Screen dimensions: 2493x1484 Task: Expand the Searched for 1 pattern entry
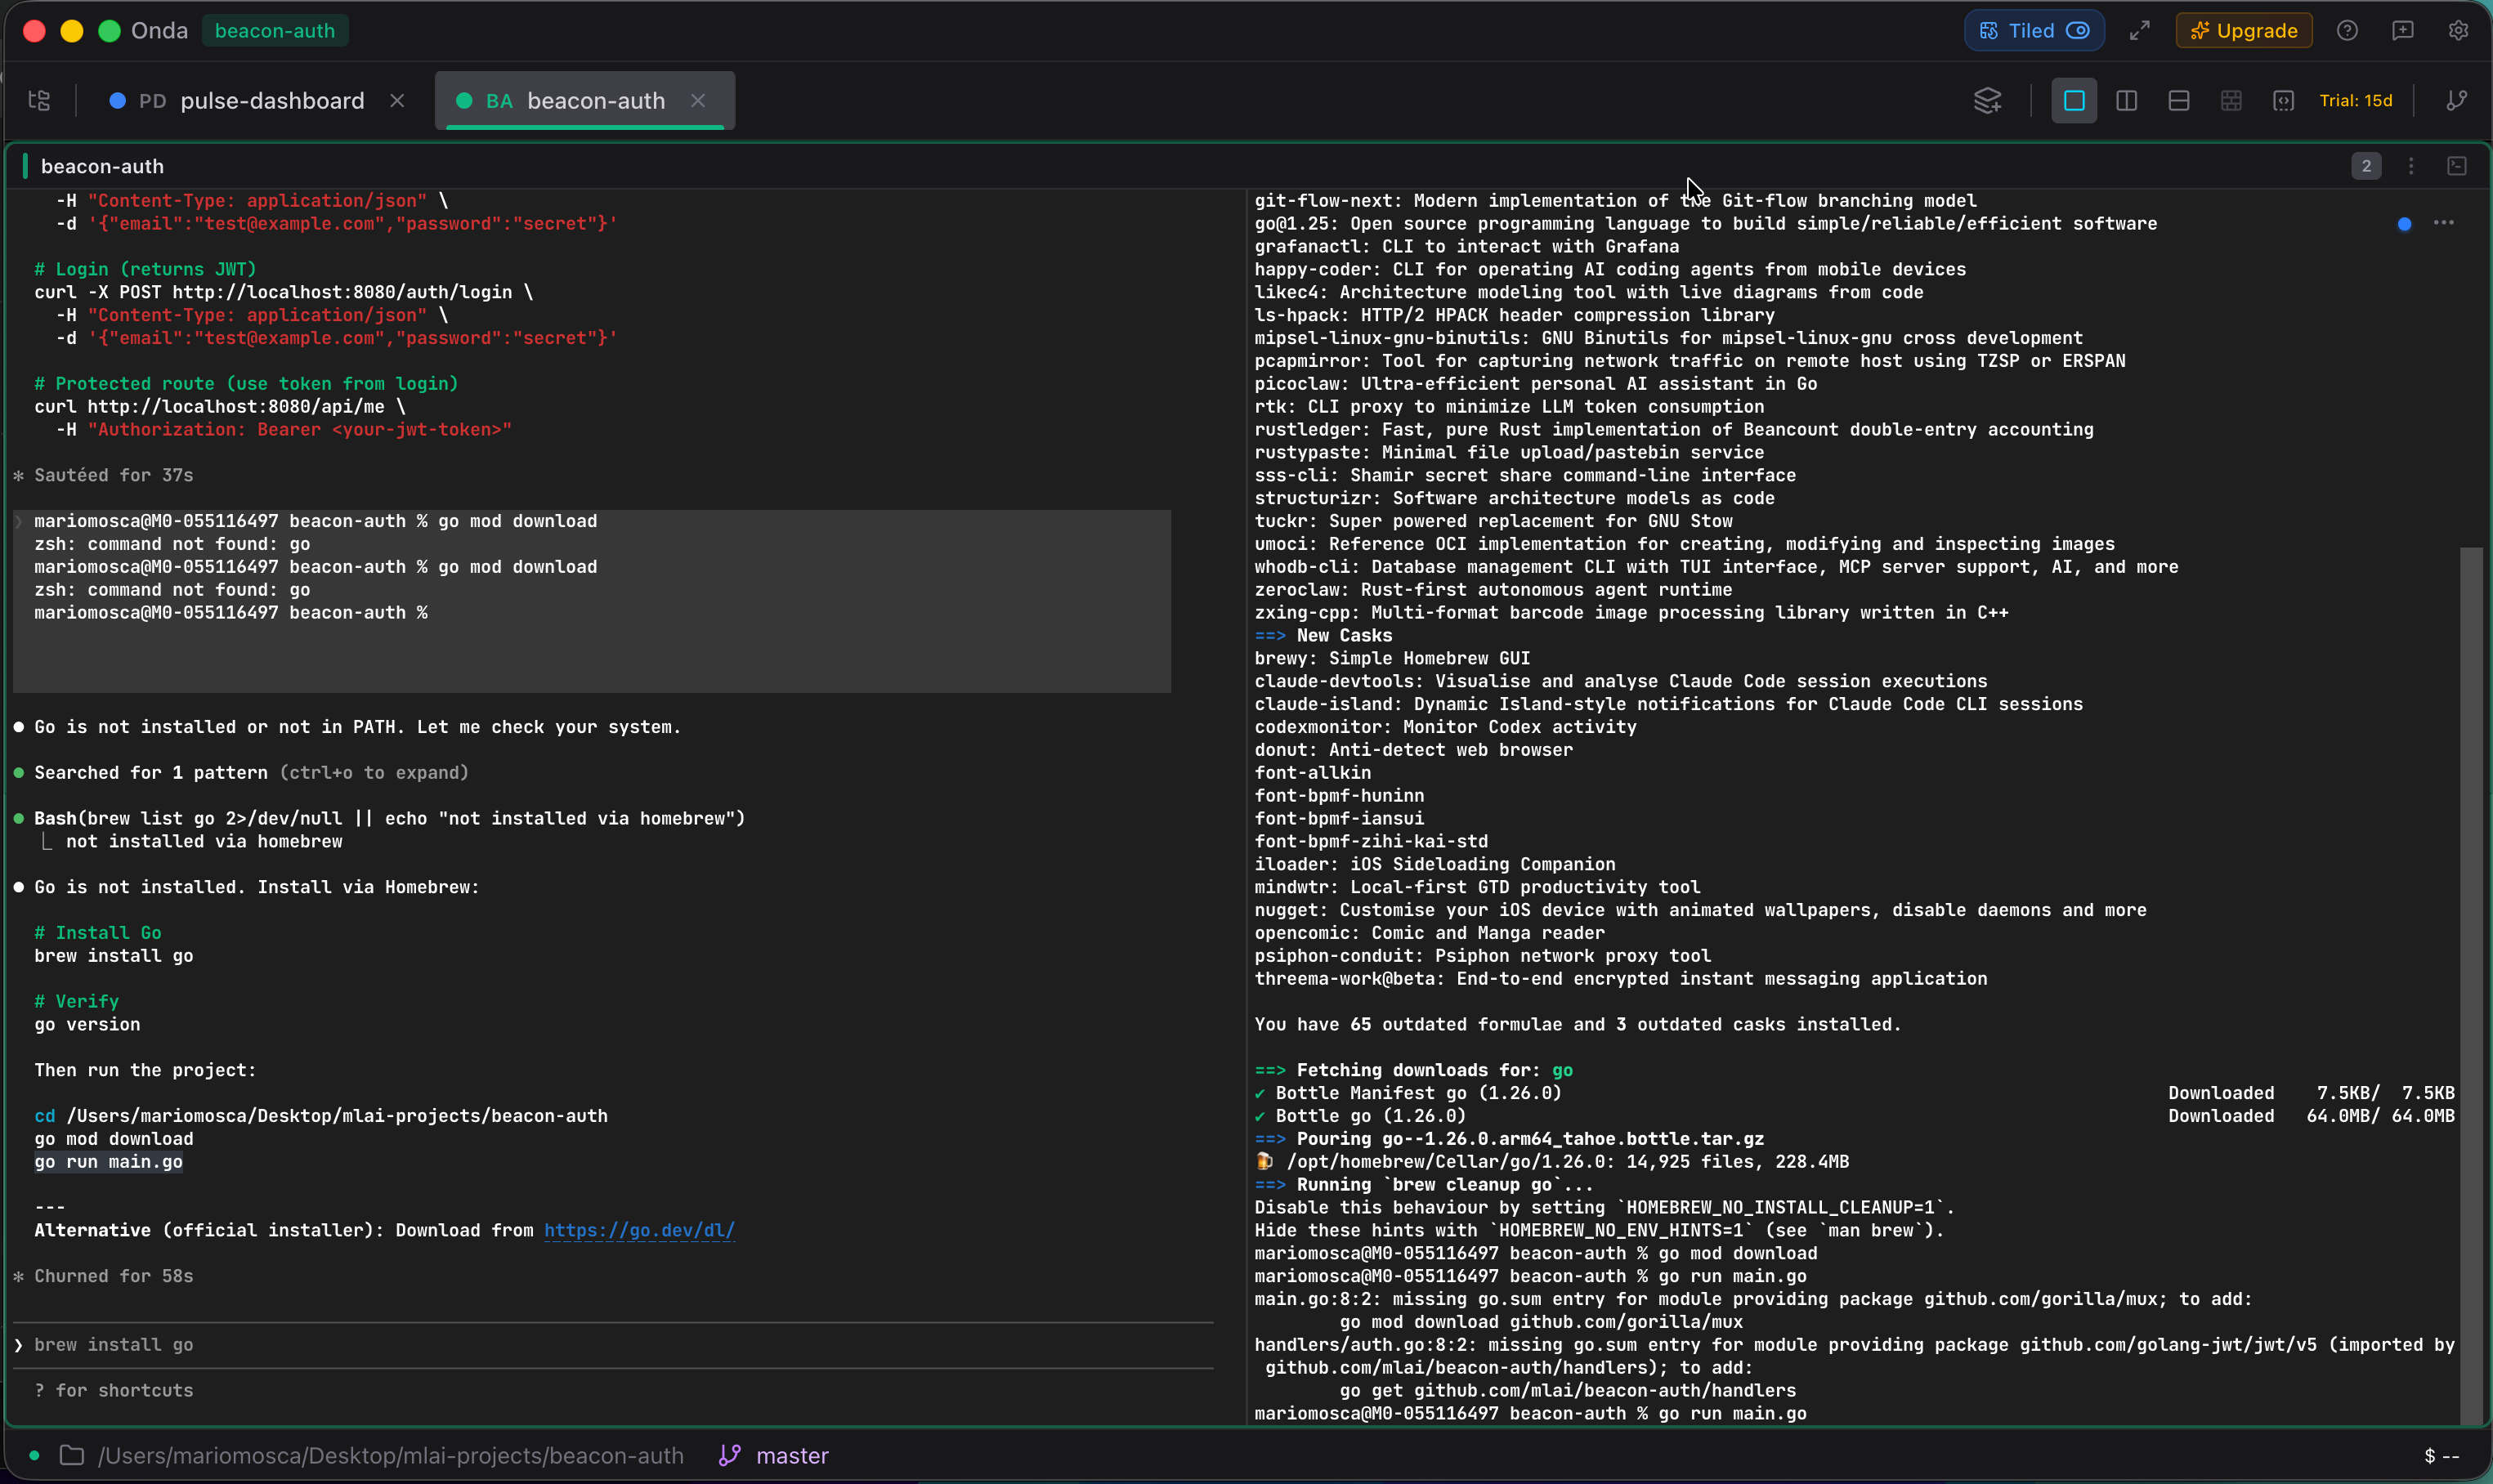click(x=252, y=771)
